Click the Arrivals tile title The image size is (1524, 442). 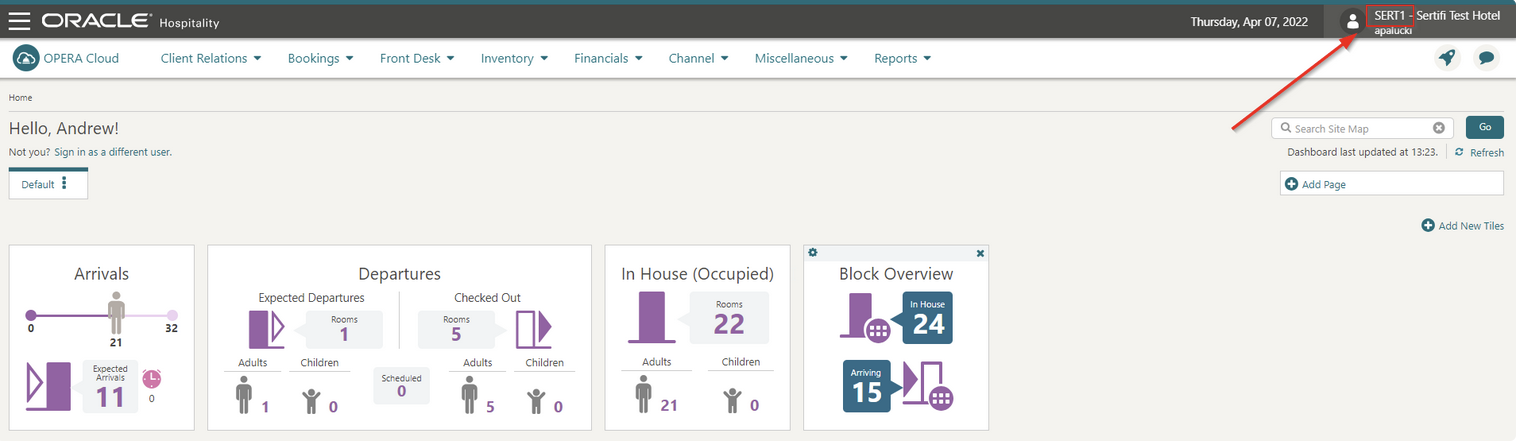click(101, 273)
